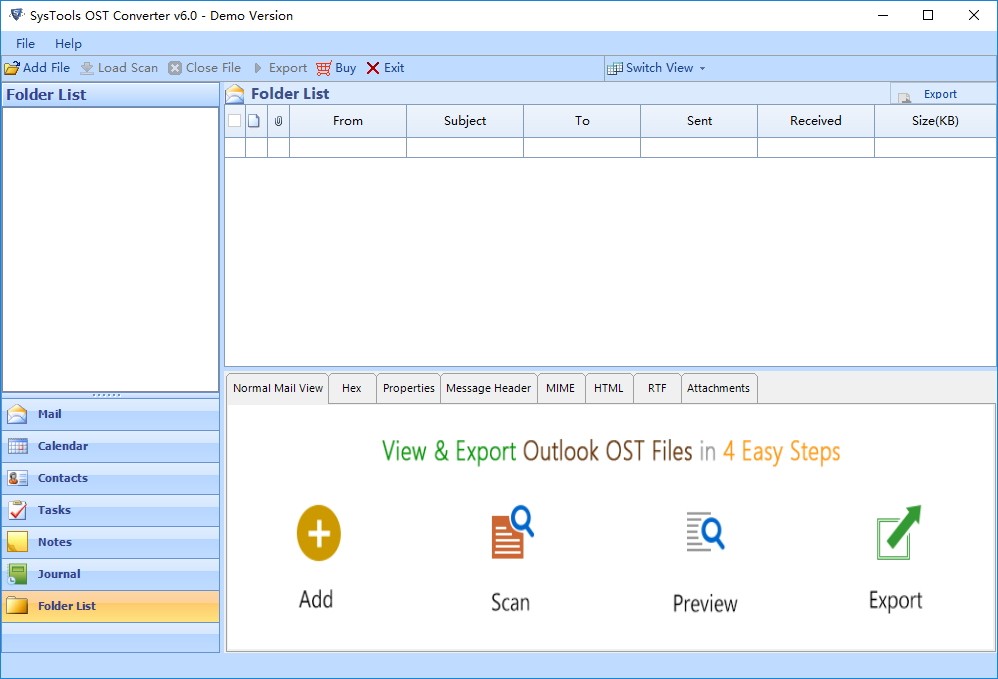Switch to the Message Header tab
The width and height of the screenshot is (998, 679).
pos(488,388)
